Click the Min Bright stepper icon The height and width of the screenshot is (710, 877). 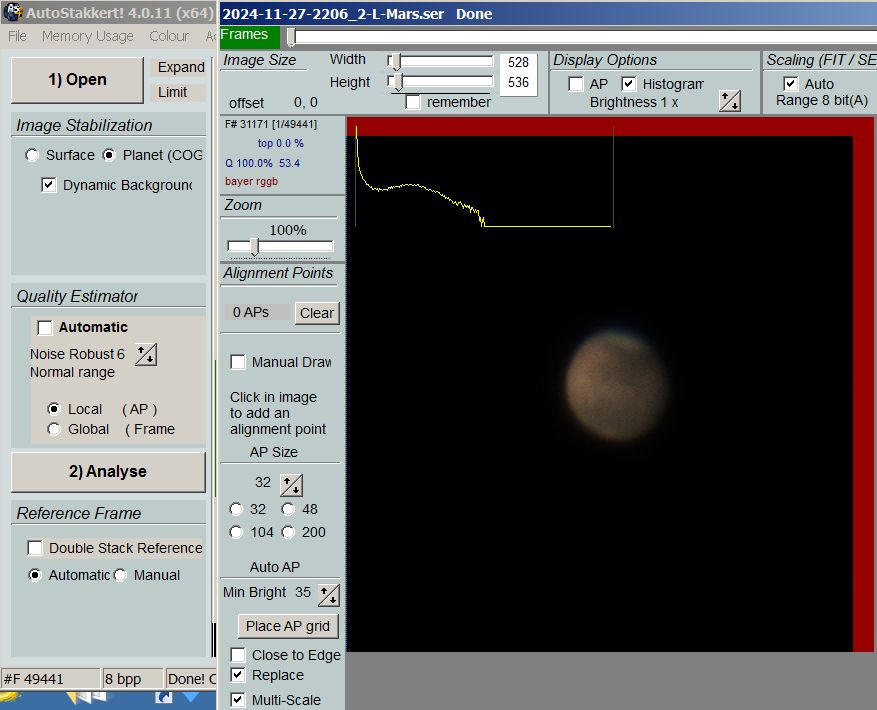click(x=328, y=595)
